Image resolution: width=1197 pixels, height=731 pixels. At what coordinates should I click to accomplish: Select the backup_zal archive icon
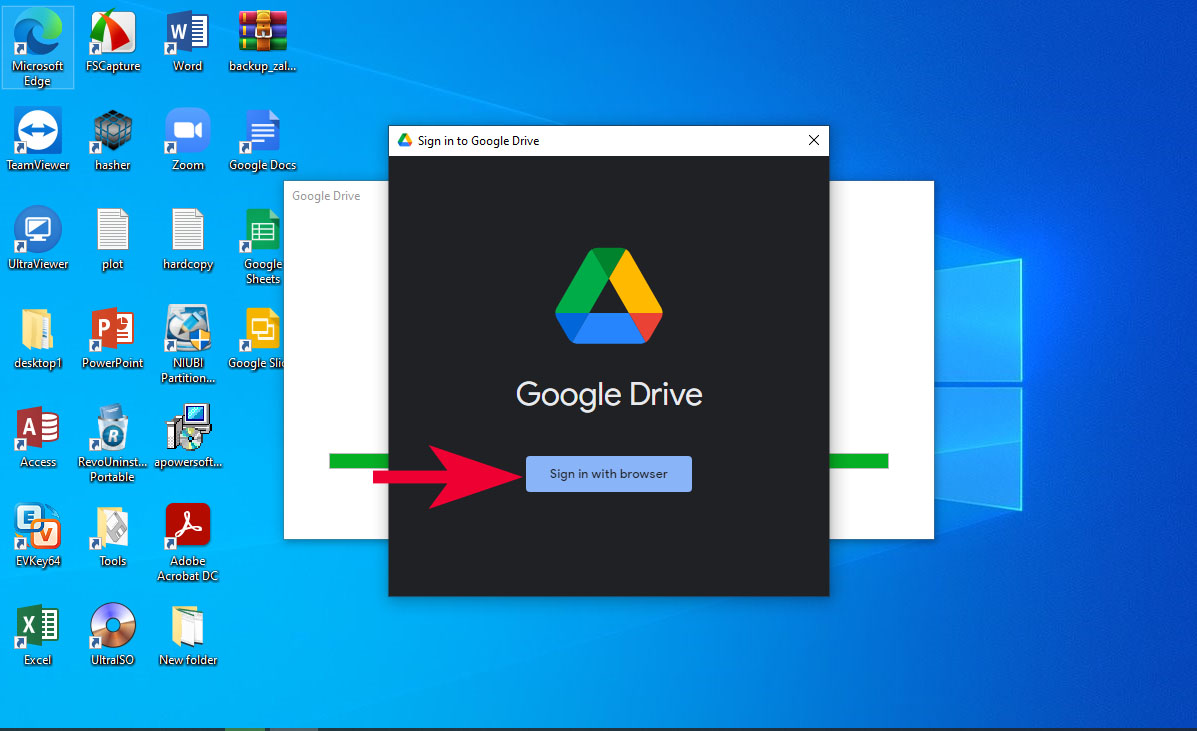(x=263, y=40)
